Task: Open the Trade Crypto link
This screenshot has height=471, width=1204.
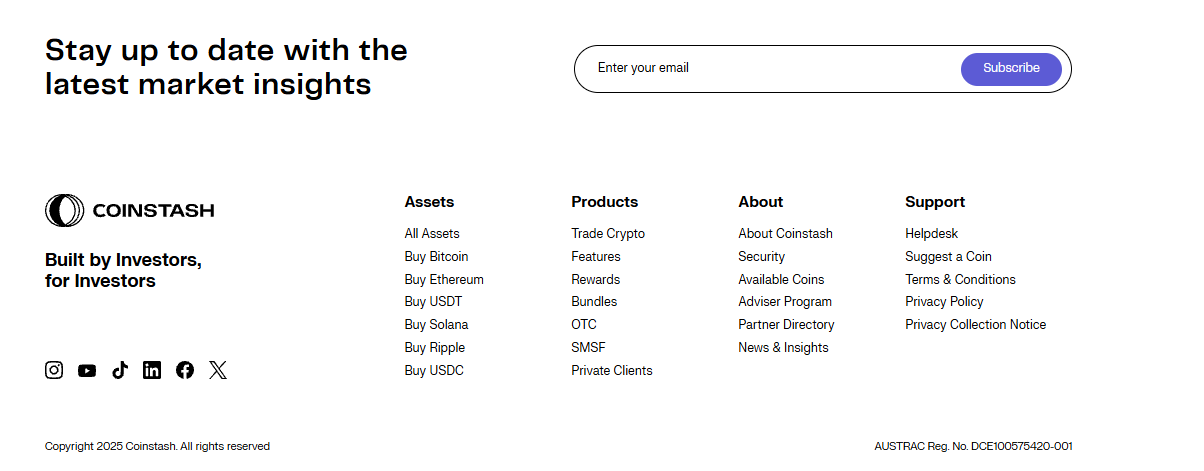Action: (608, 233)
